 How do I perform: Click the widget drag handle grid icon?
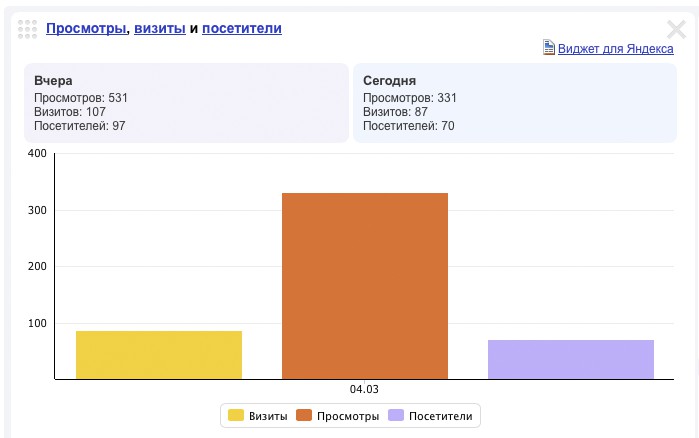pos(28,29)
